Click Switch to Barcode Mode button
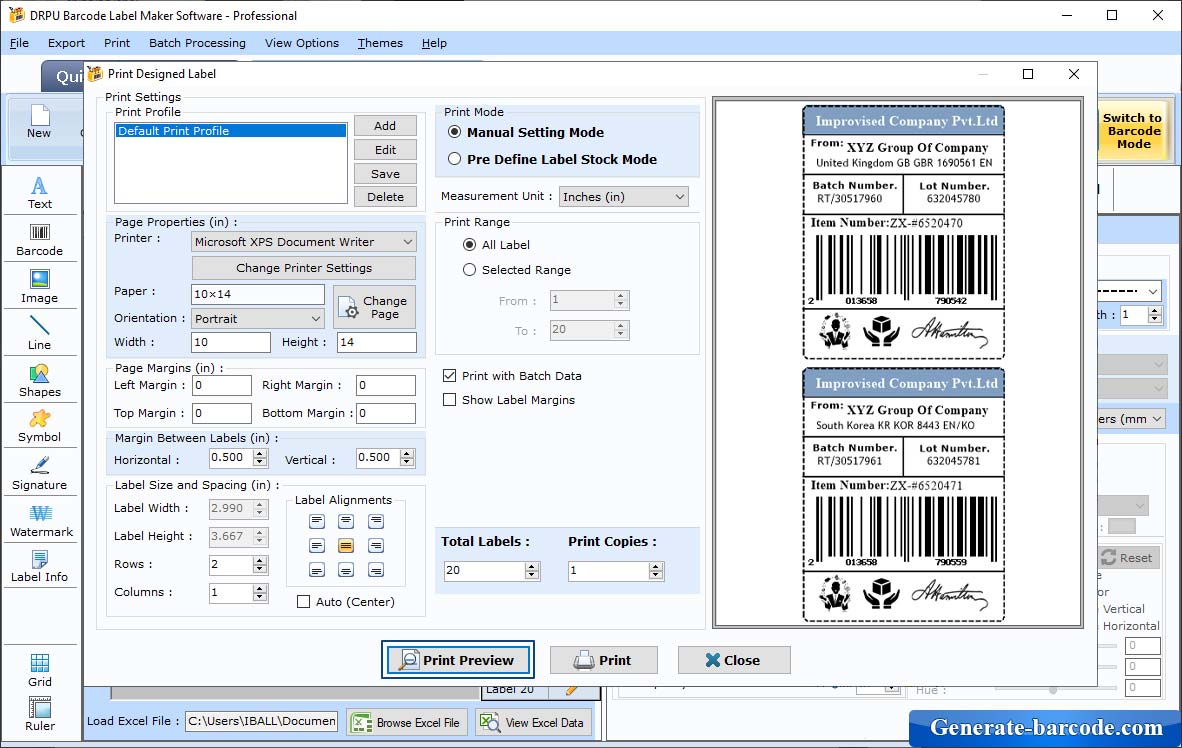The image size is (1182, 748). tap(1132, 131)
